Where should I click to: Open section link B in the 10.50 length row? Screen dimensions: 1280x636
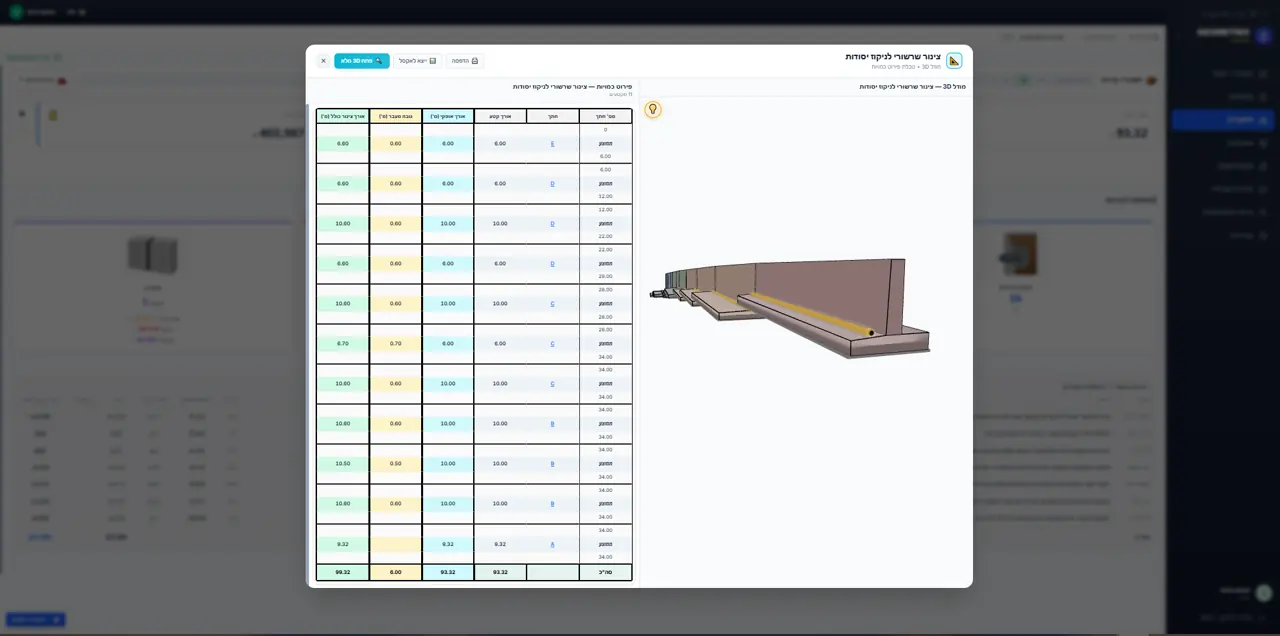[x=552, y=464]
